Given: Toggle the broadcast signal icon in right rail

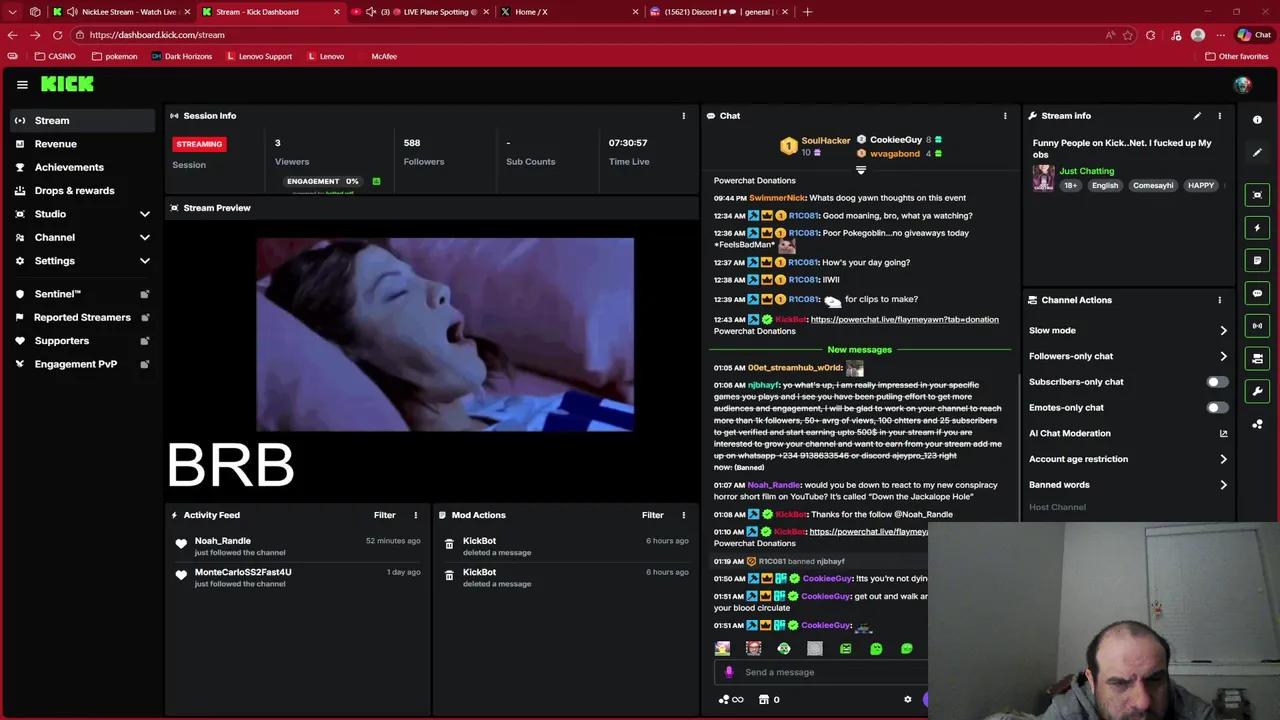Looking at the screenshot, I should tap(1257, 326).
